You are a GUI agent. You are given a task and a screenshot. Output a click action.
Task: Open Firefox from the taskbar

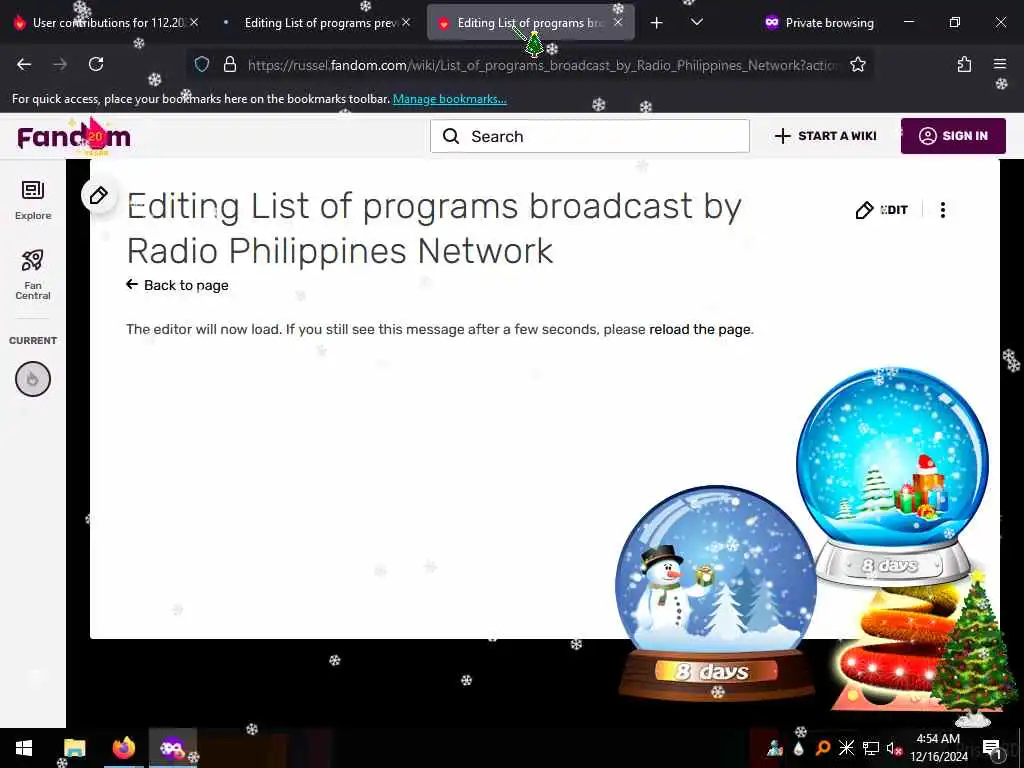123,748
